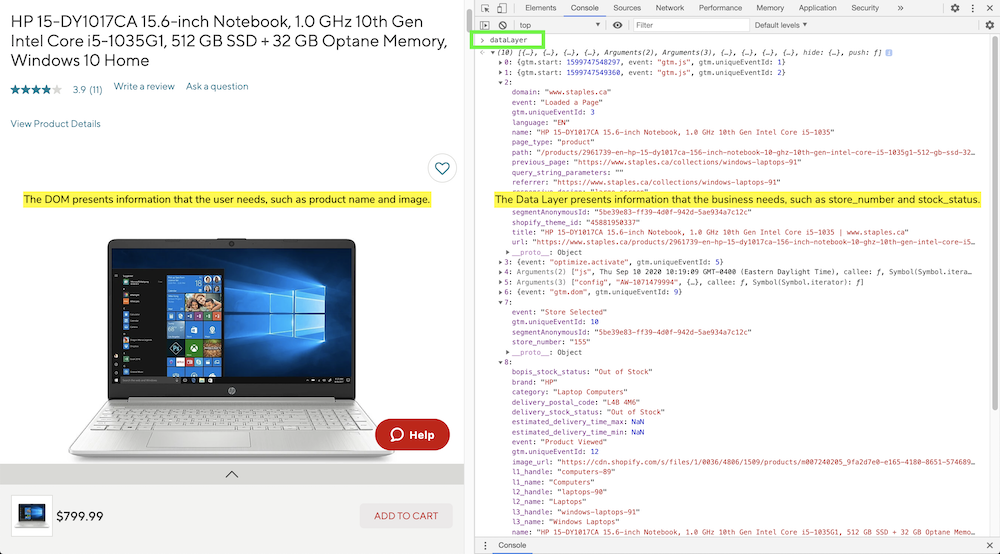Open the Elements tab

(x=540, y=8)
